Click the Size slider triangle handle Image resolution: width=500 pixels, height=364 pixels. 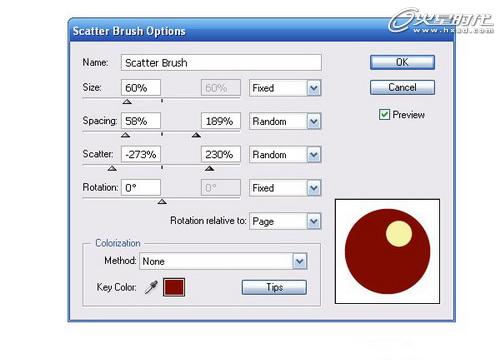click(x=127, y=102)
